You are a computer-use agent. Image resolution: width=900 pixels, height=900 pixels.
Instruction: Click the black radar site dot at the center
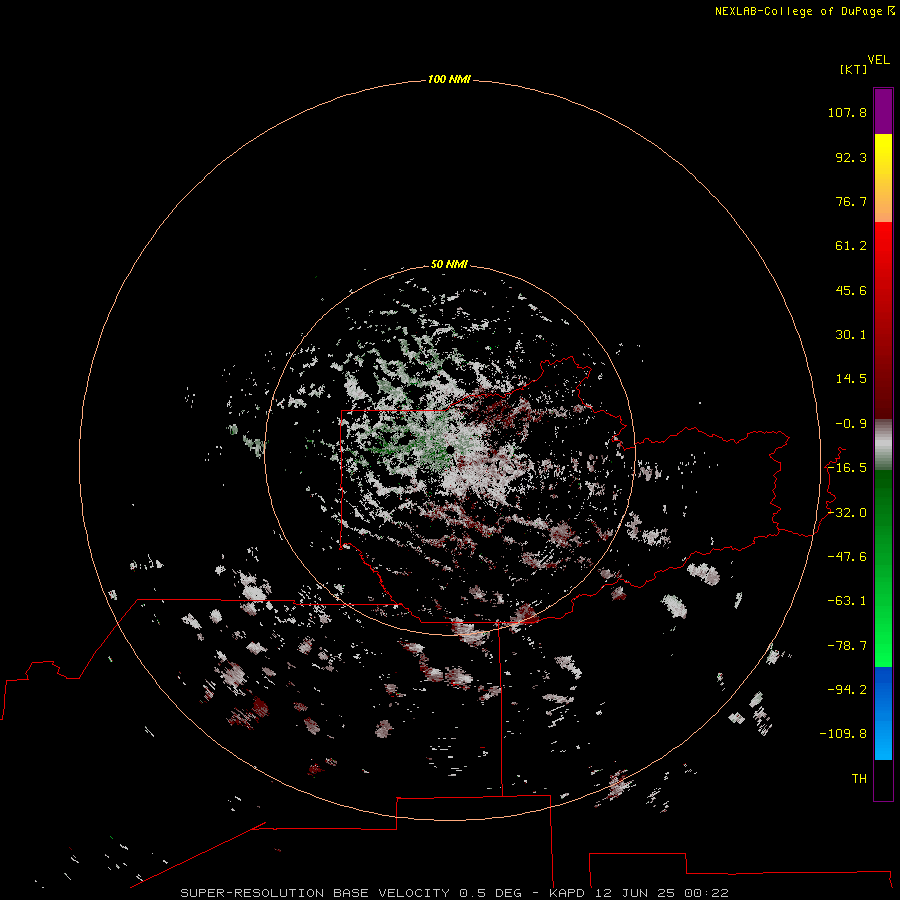point(451,449)
